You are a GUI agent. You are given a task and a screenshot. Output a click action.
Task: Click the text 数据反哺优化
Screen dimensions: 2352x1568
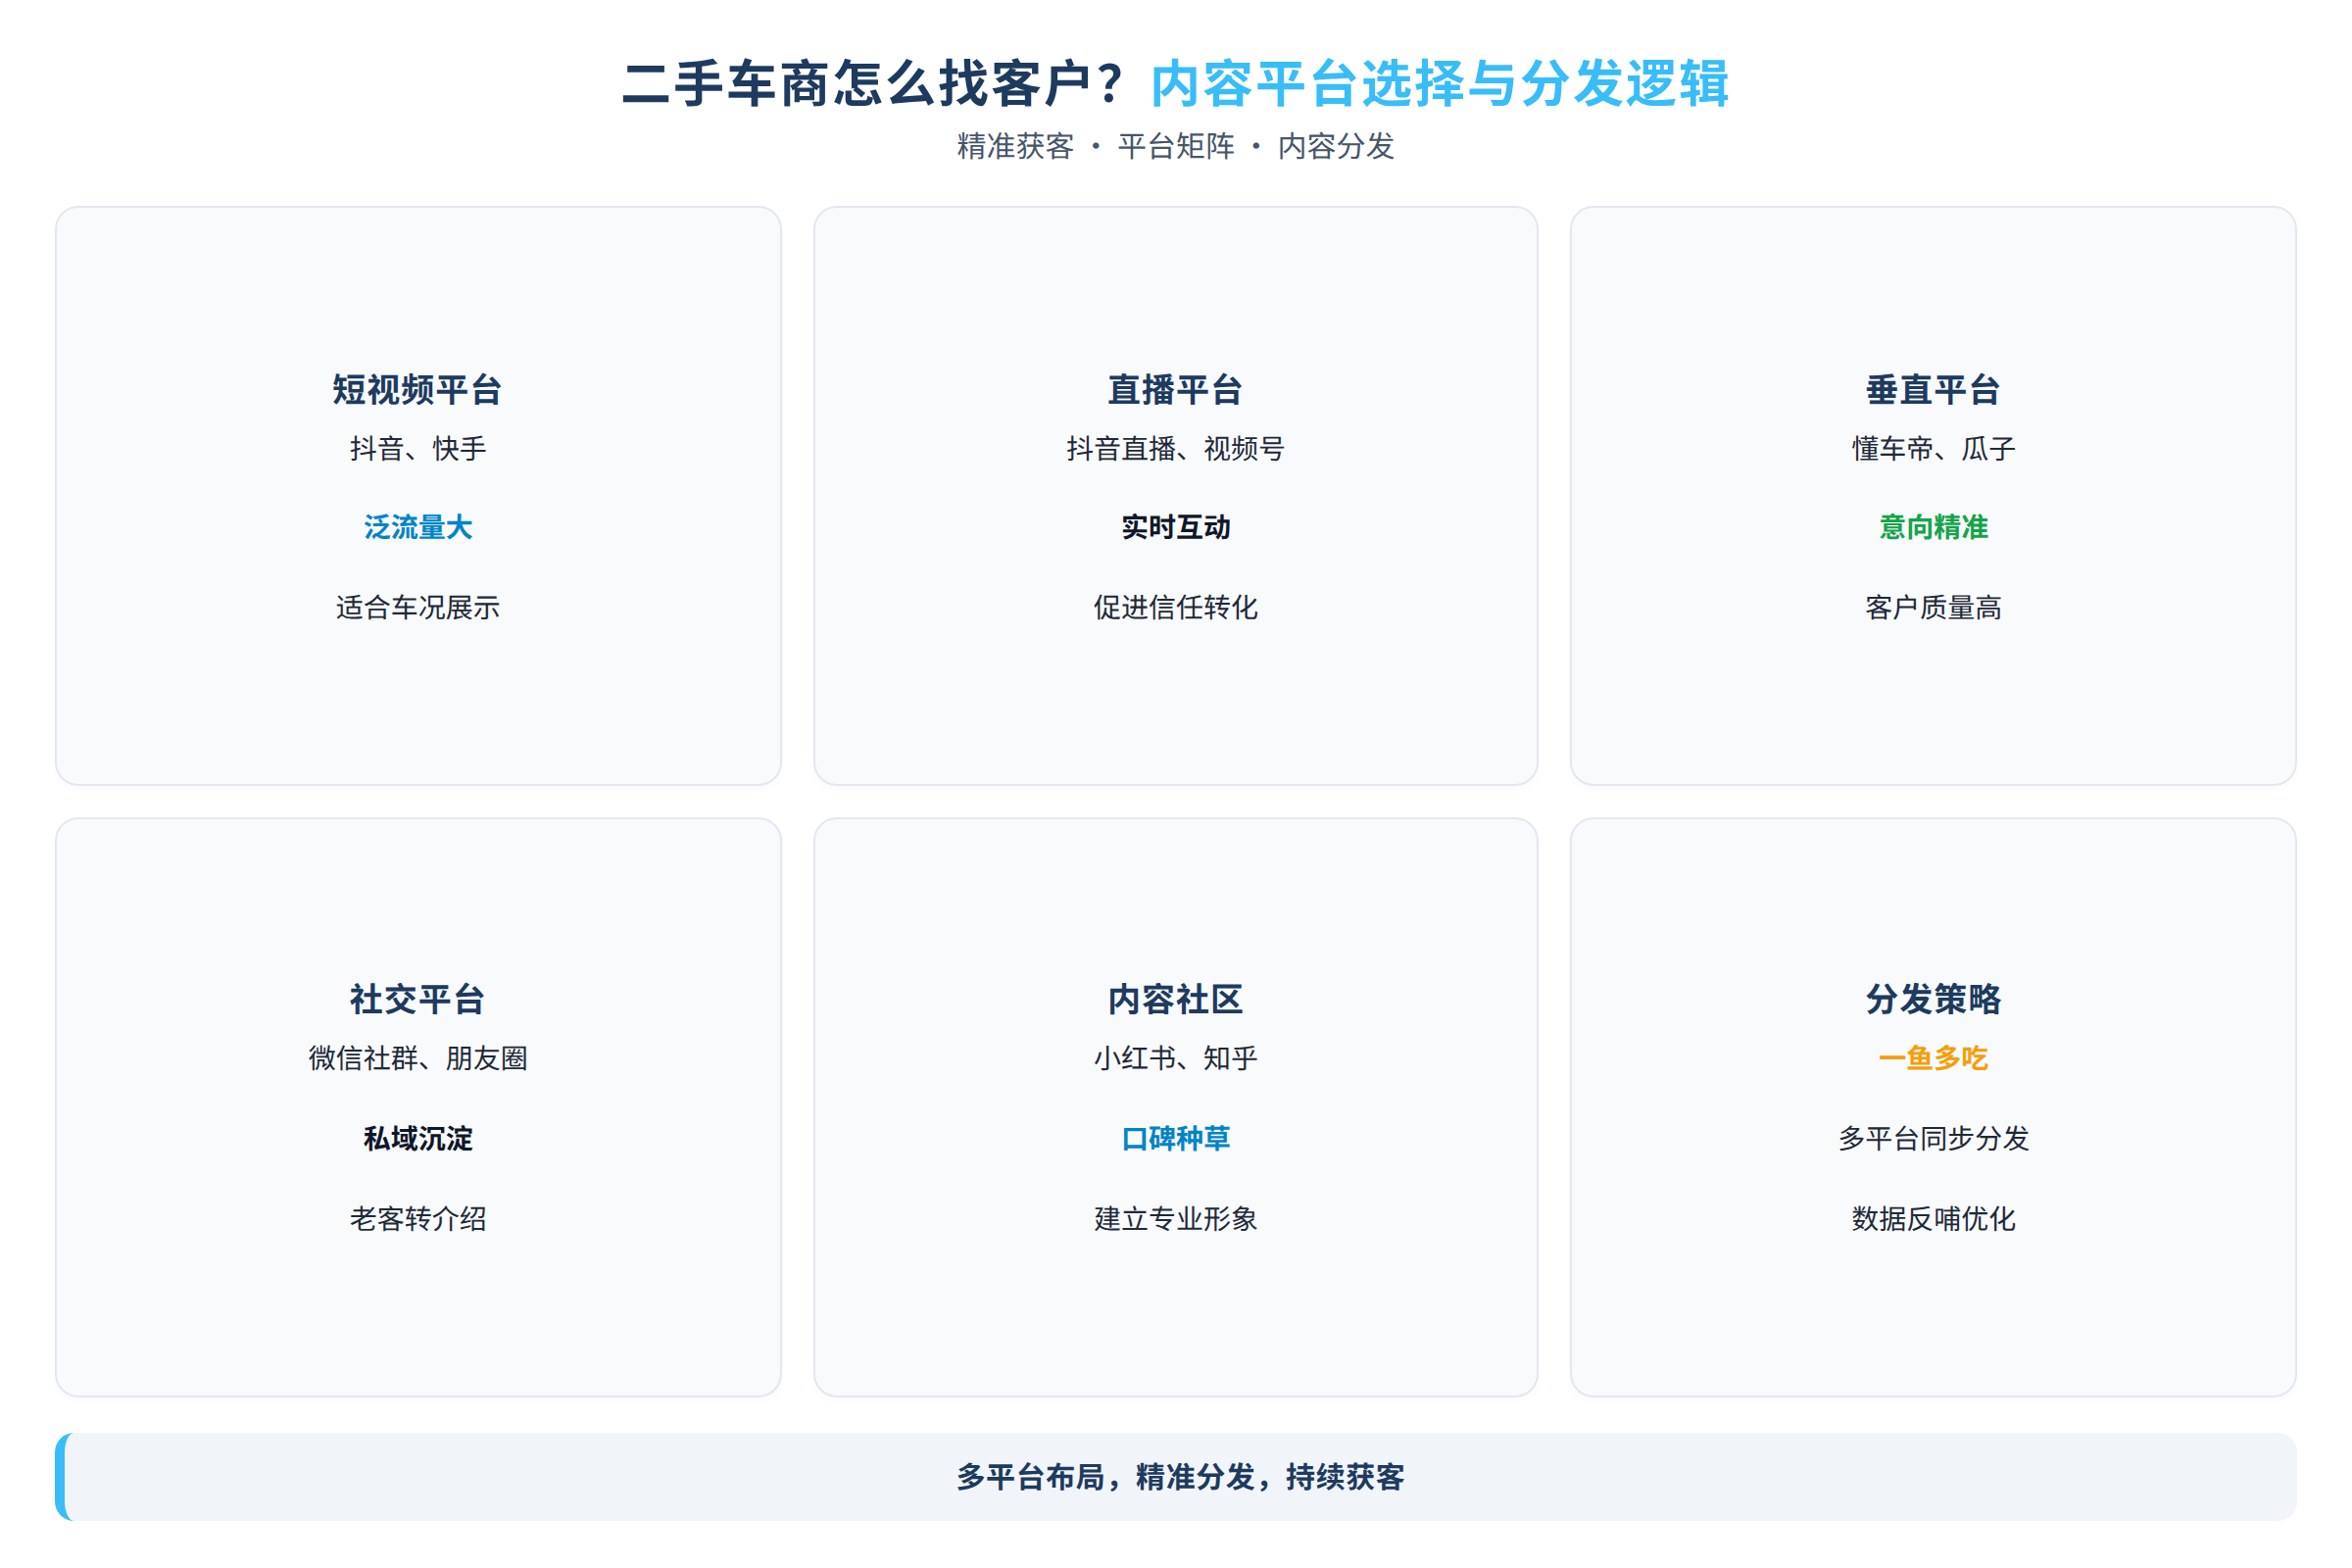pyautogui.click(x=1933, y=1218)
